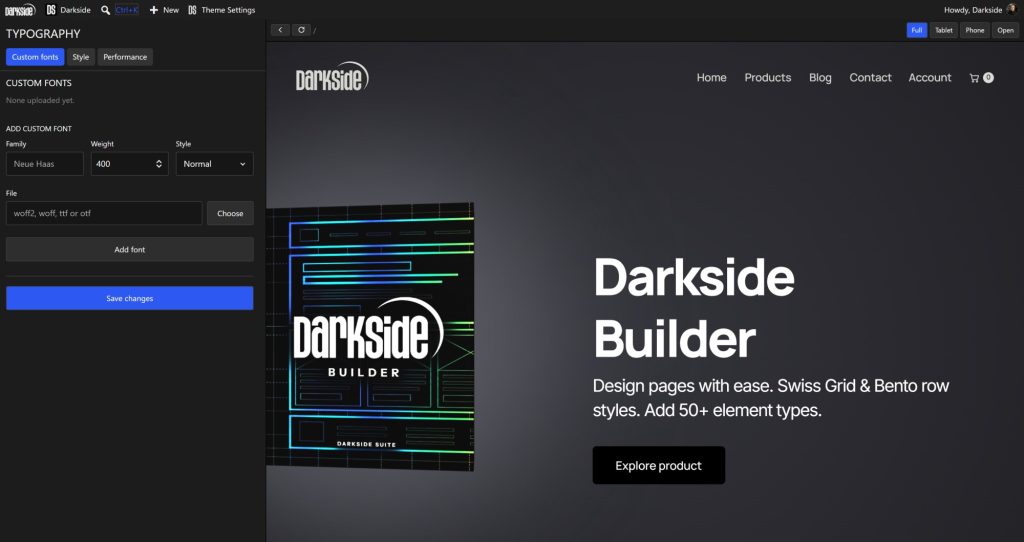1024x542 pixels.
Task: Click the Explore product button
Action: tap(658, 466)
